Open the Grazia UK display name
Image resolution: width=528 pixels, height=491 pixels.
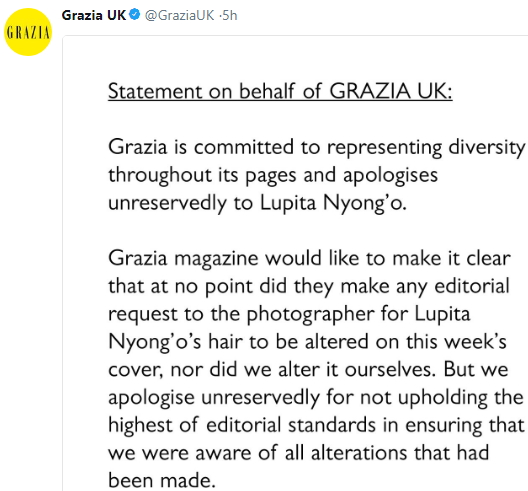pyautogui.click(x=94, y=15)
